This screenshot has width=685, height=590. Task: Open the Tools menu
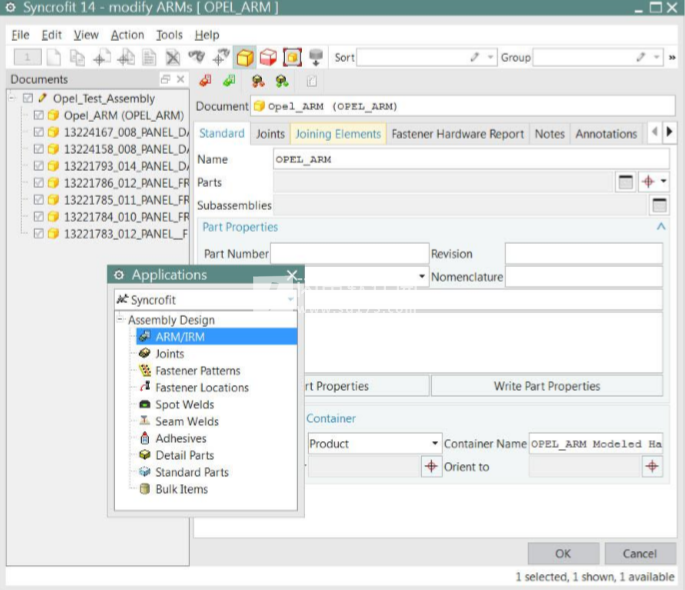coord(169,35)
